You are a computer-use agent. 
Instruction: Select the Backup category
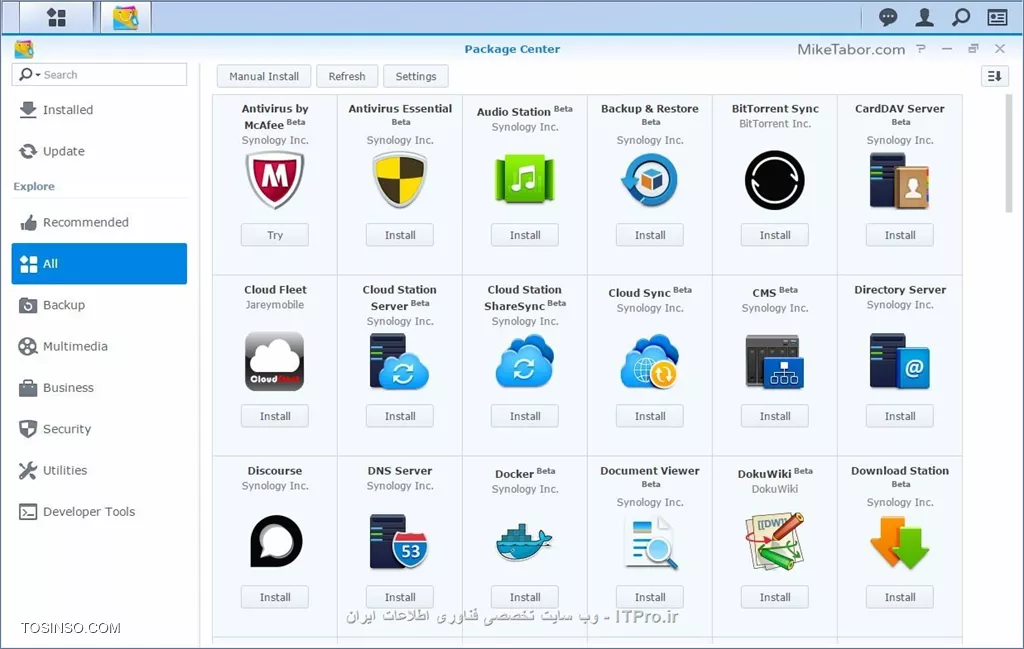point(99,305)
